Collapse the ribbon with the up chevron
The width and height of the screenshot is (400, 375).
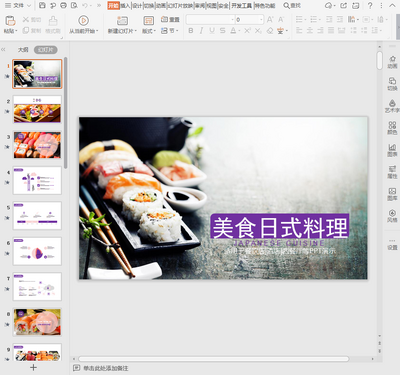coord(392,5)
